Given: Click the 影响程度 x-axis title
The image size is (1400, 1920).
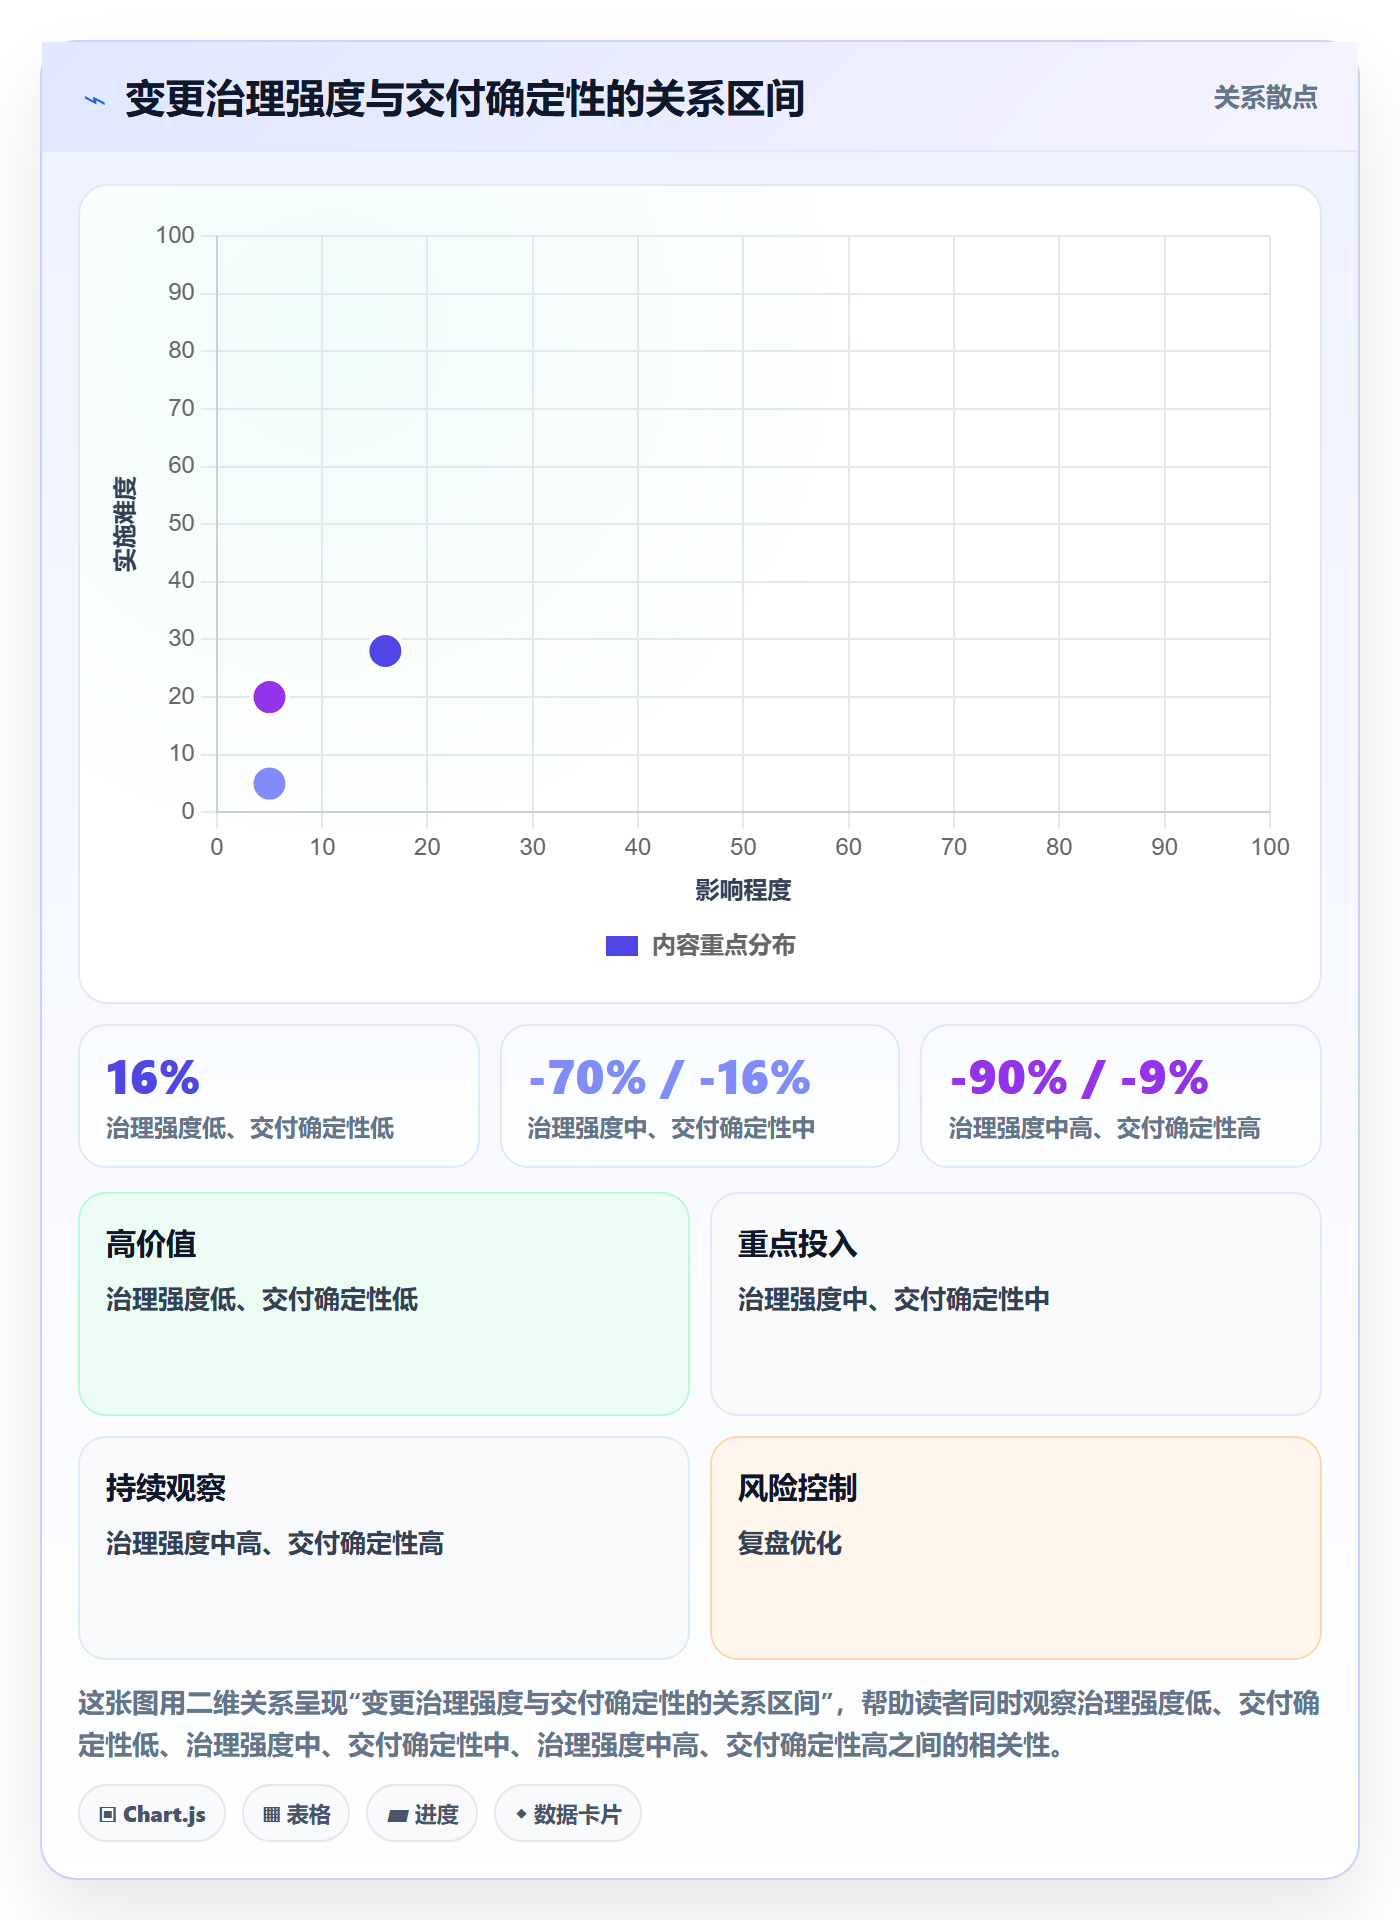Looking at the screenshot, I should pos(743,890).
